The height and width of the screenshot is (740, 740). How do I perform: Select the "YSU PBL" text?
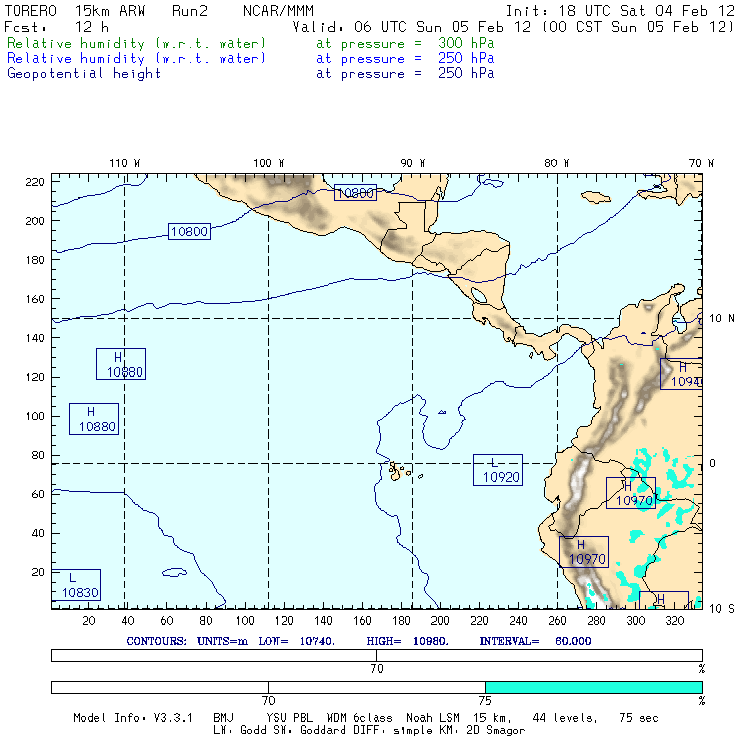point(289,718)
